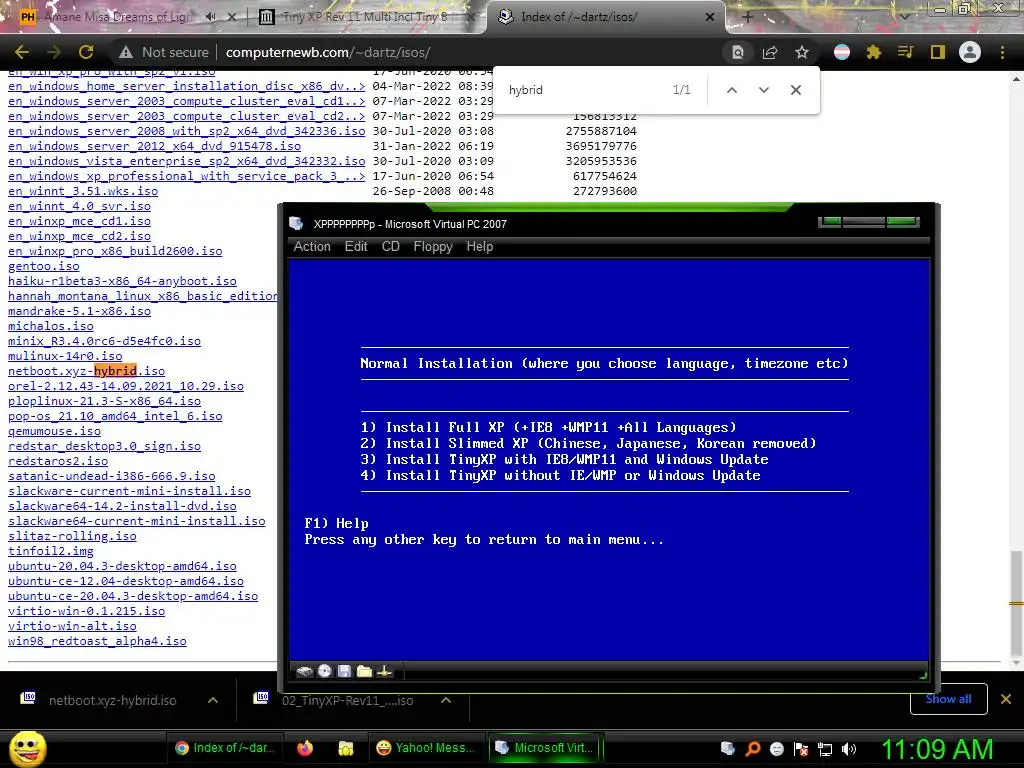Show all downloads
Image resolution: width=1024 pixels, height=768 pixels.
[948, 699]
